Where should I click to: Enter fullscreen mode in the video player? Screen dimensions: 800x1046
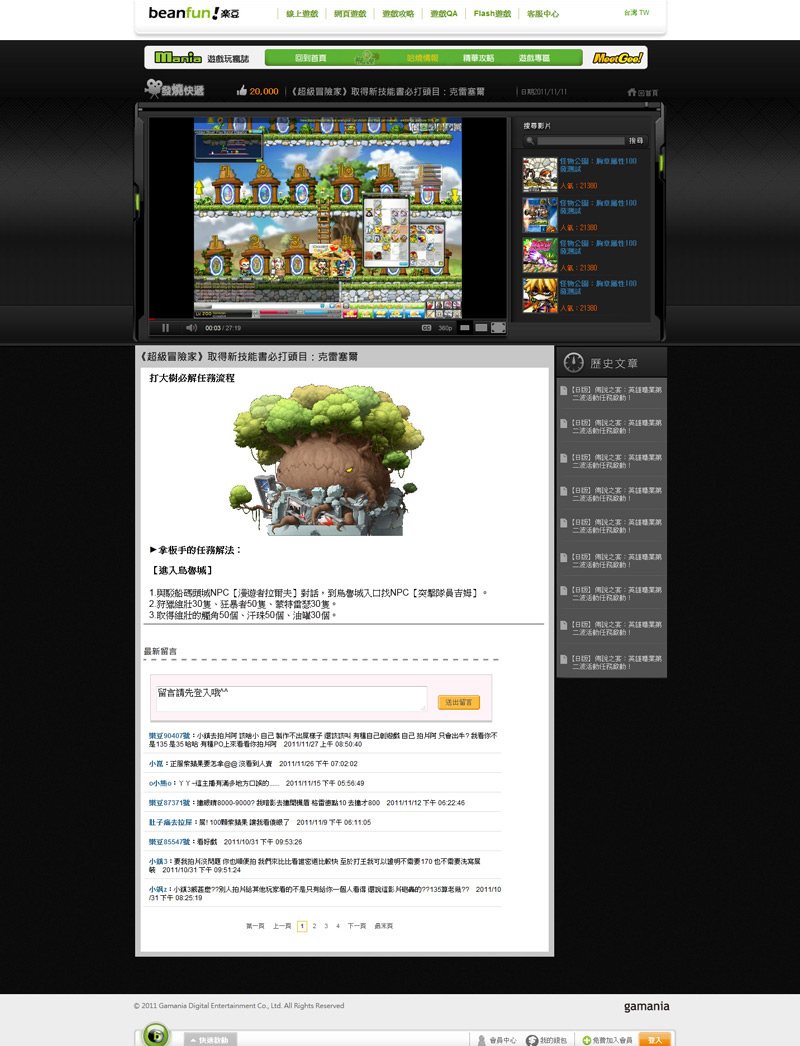498,328
